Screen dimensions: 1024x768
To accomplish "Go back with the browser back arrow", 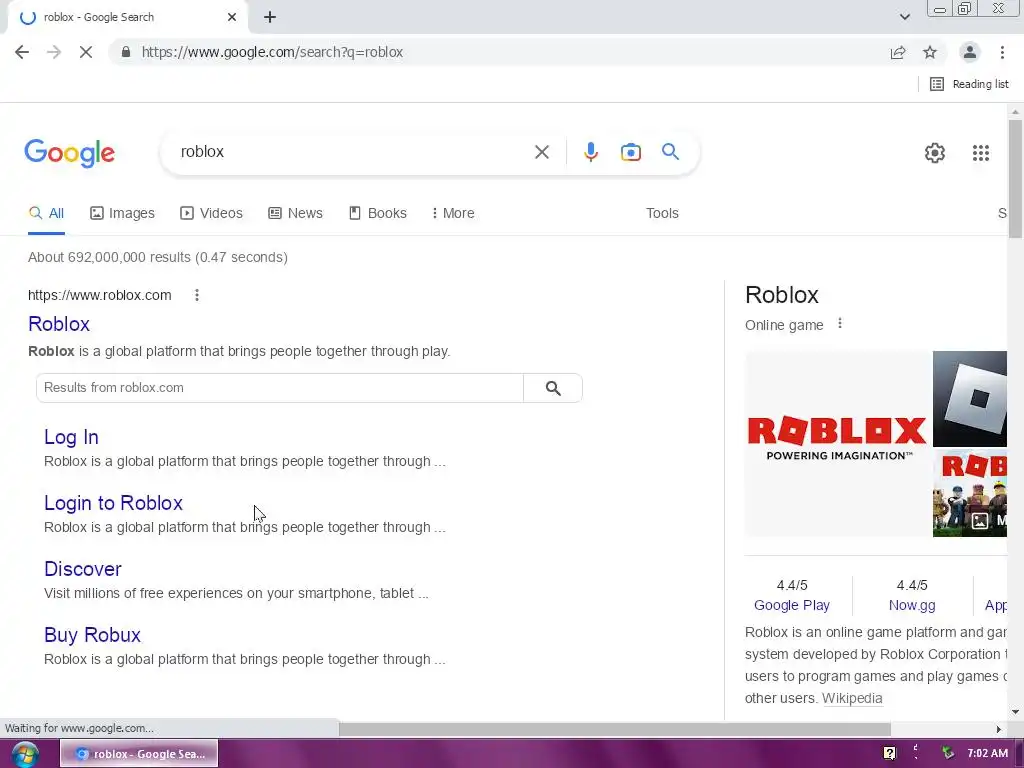I will (22, 52).
